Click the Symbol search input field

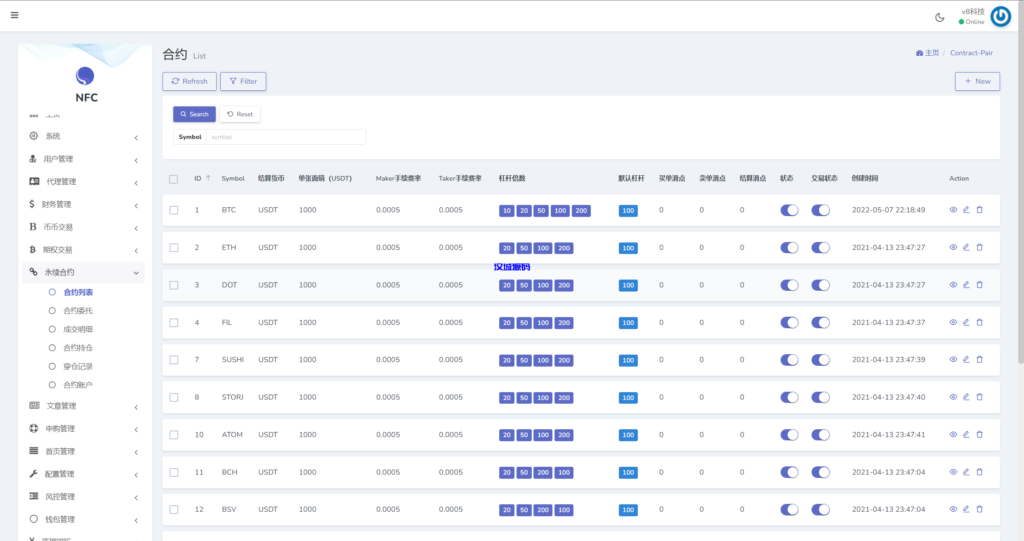[x=285, y=136]
